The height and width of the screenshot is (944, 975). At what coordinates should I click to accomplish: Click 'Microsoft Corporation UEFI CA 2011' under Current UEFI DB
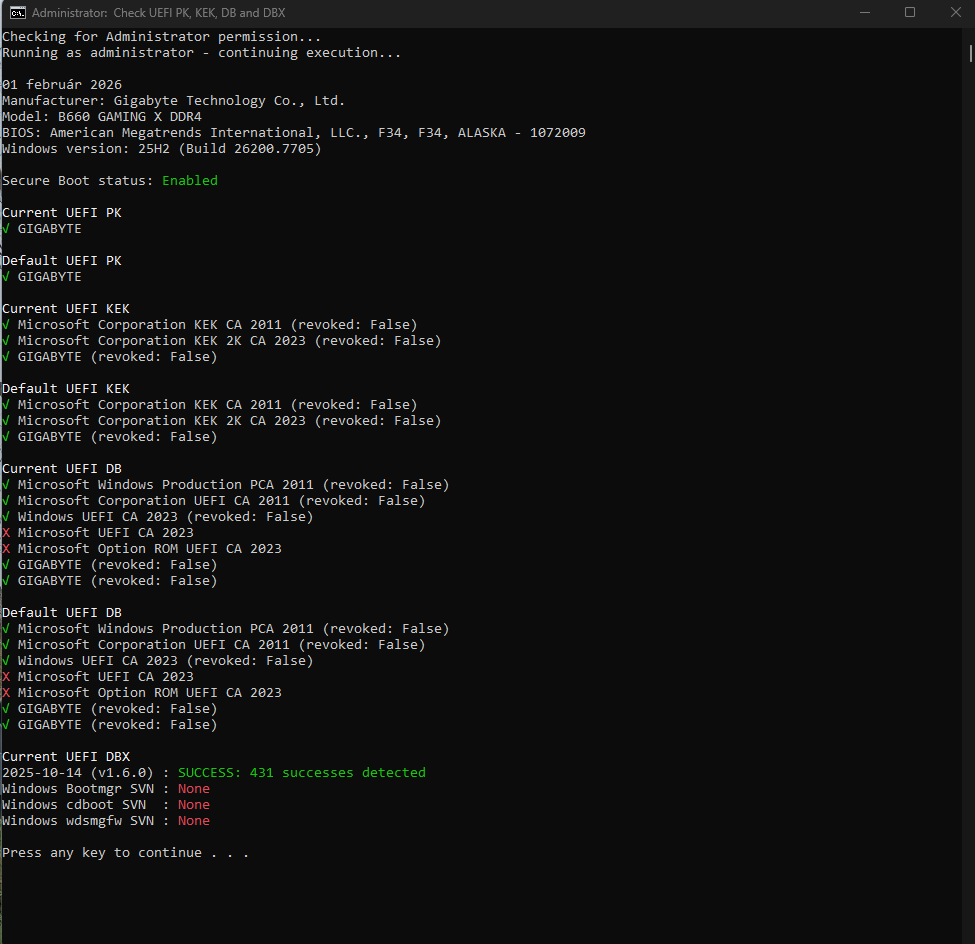pos(154,501)
